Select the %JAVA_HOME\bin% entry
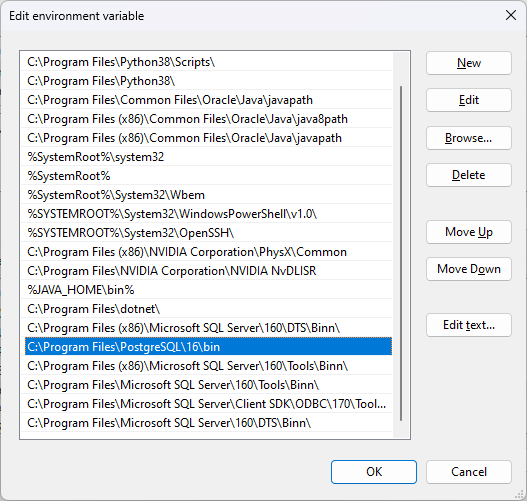Viewport: 527px width, 501px height. [x=208, y=290]
